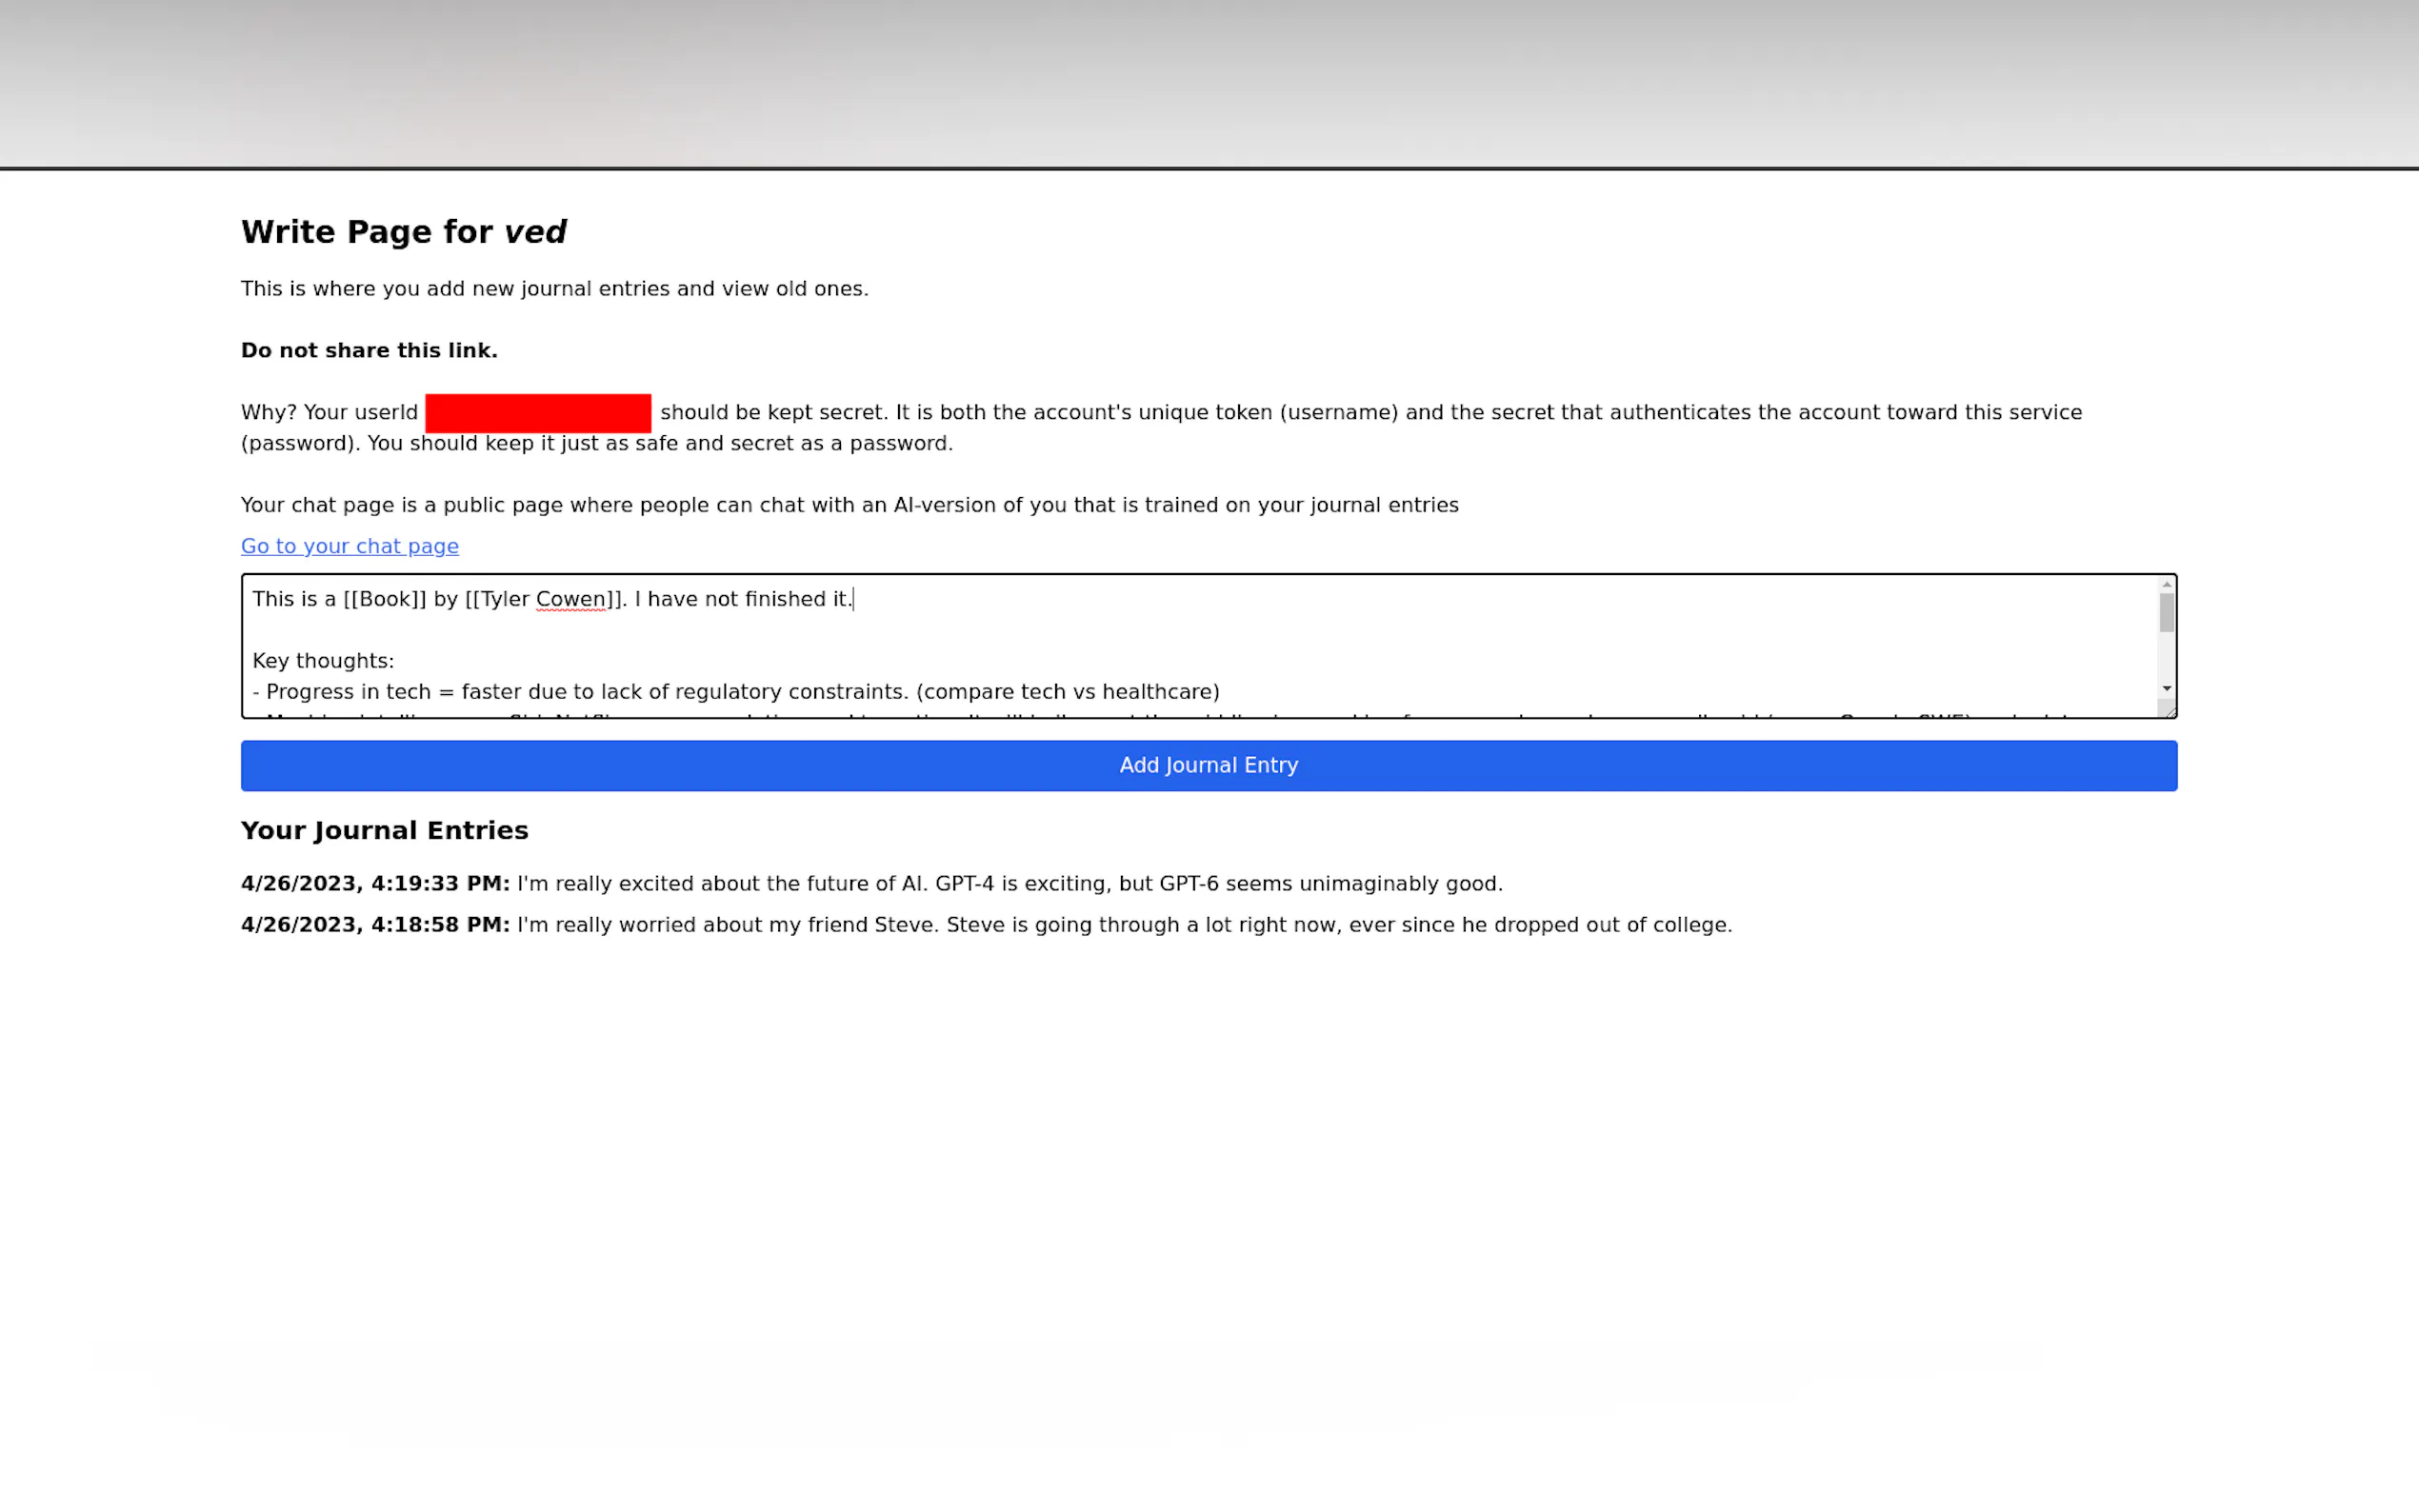Viewport: 2419px width, 1512px height.
Task: Click the 4:18:58 PM journal entry timestamp
Action: [x=375, y=925]
